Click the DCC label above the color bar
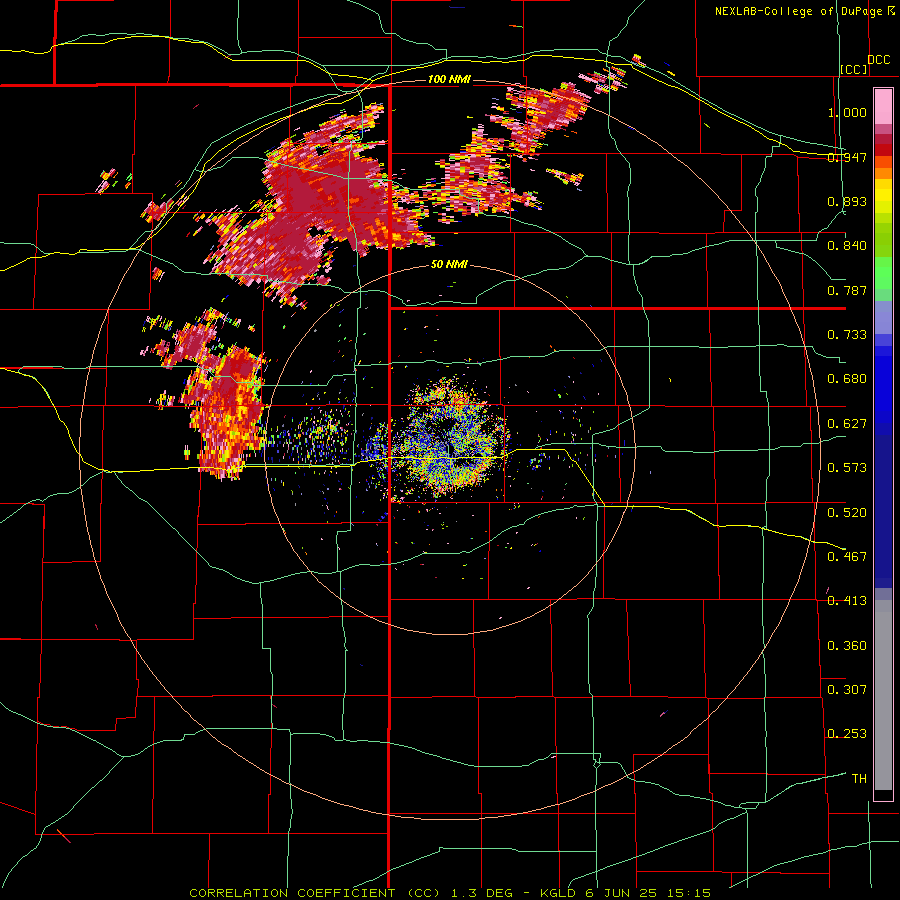The image size is (900, 900). click(x=878, y=60)
